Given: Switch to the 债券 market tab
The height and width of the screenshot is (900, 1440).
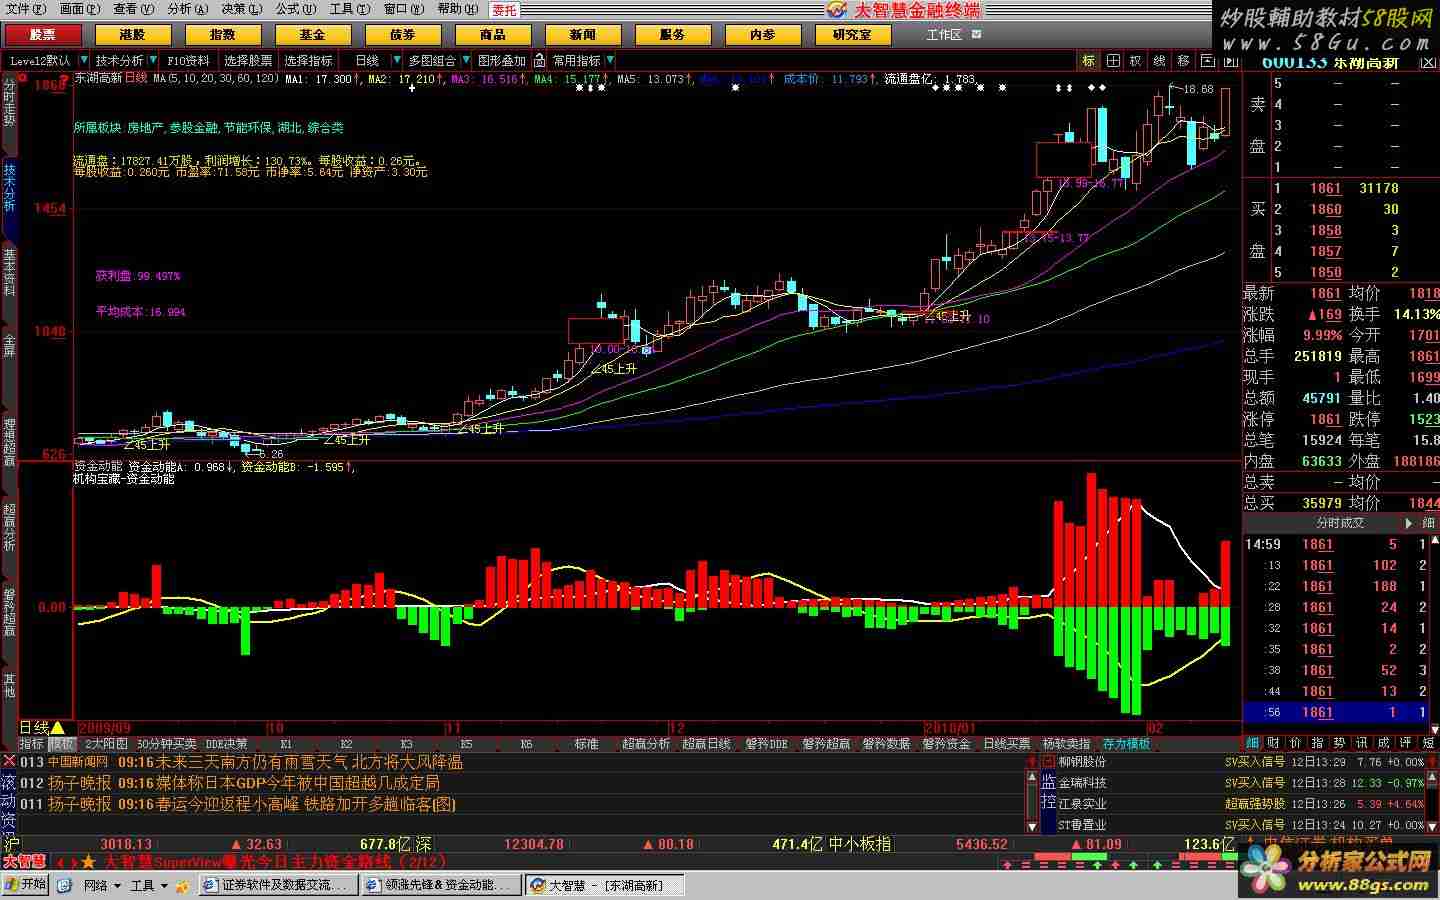Looking at the screenshot, I should pos(402,34).
